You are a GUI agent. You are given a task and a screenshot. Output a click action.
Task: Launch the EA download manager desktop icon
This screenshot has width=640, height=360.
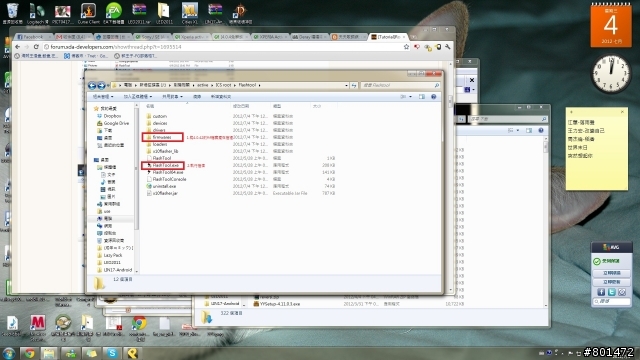coord(114,12)
